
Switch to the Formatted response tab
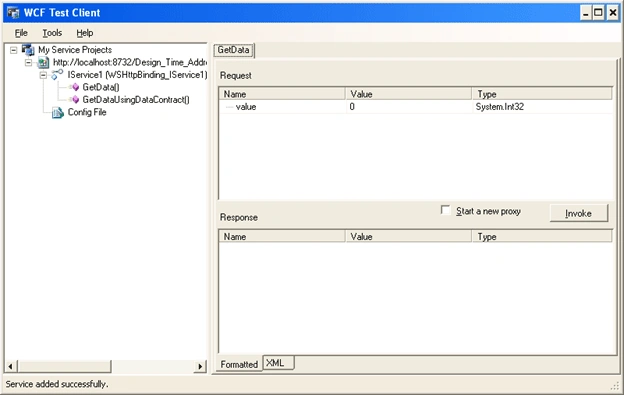click(x=239, y=364)
